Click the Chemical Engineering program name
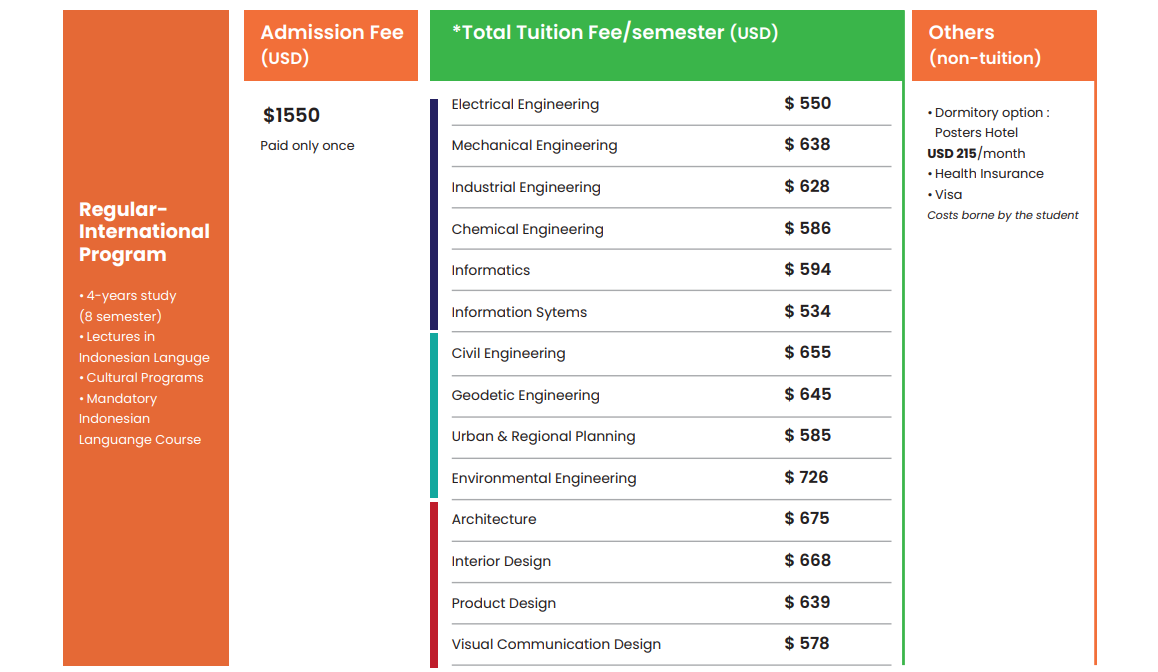1158x672 pixels. 527,229
